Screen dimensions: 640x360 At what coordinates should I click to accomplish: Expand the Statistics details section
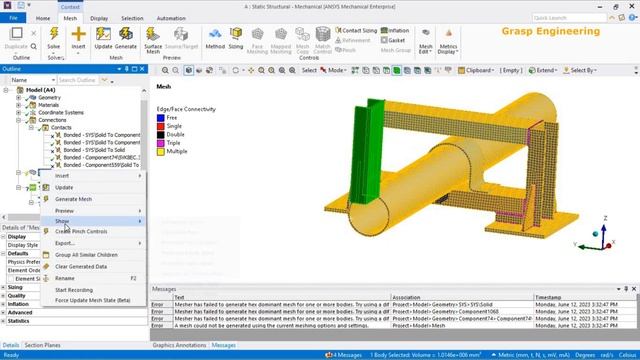[3, 321]
